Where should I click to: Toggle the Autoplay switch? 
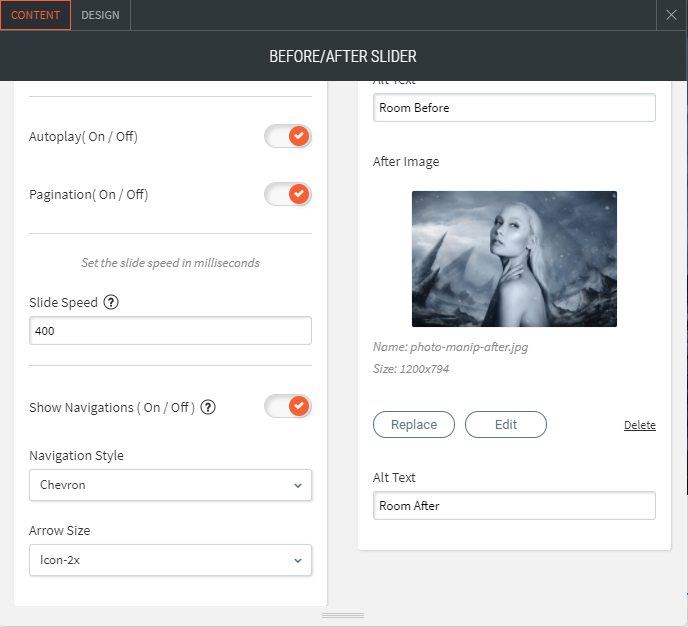click(x=288, y=136)
